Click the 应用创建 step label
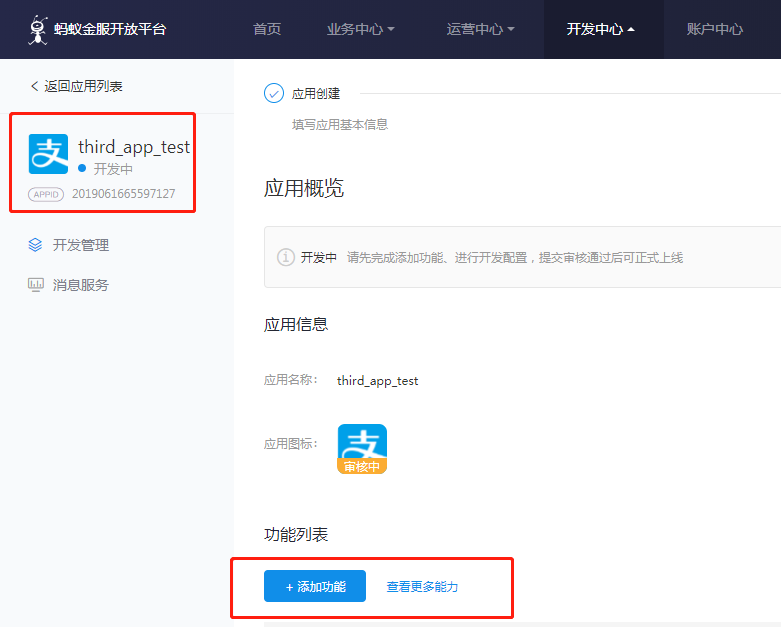The width and height of the screenshot is (781, 627). point(316,94)
